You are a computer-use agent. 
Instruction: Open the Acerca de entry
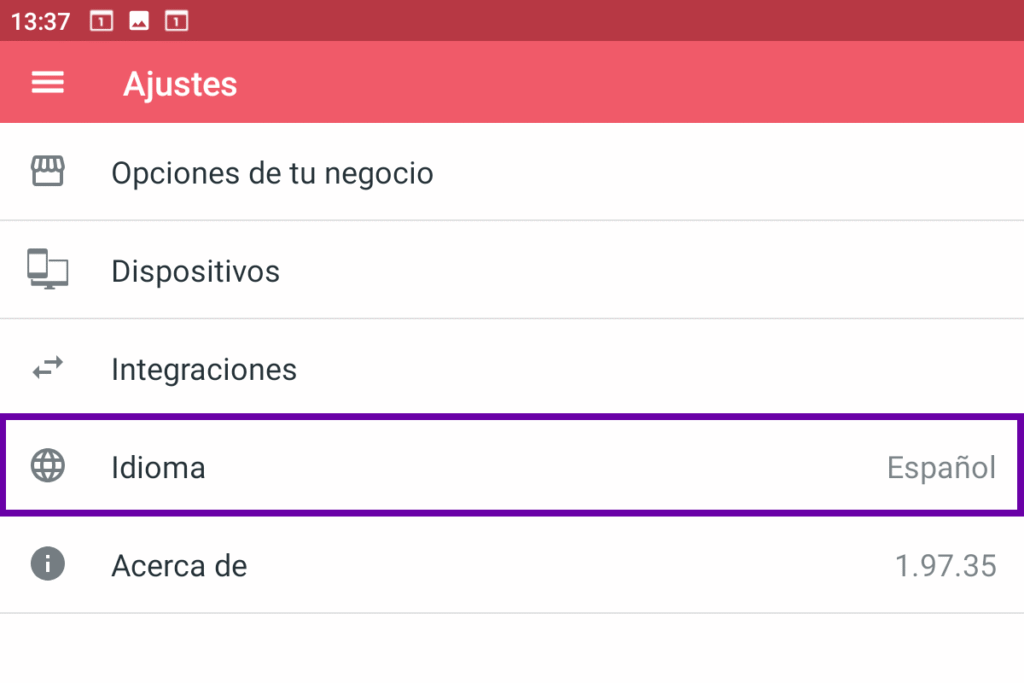[x=179, y=566]
